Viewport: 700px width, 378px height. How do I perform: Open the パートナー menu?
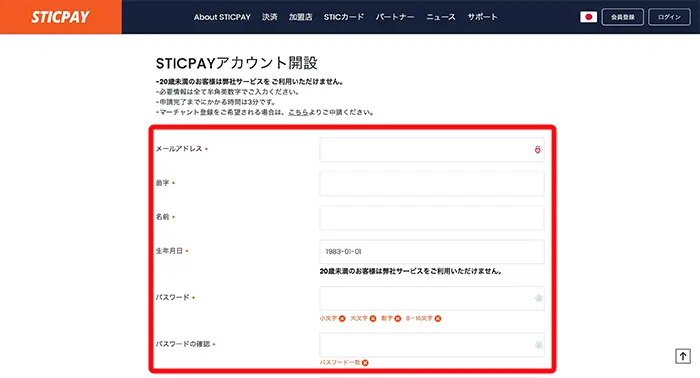[x=395, y=17]
